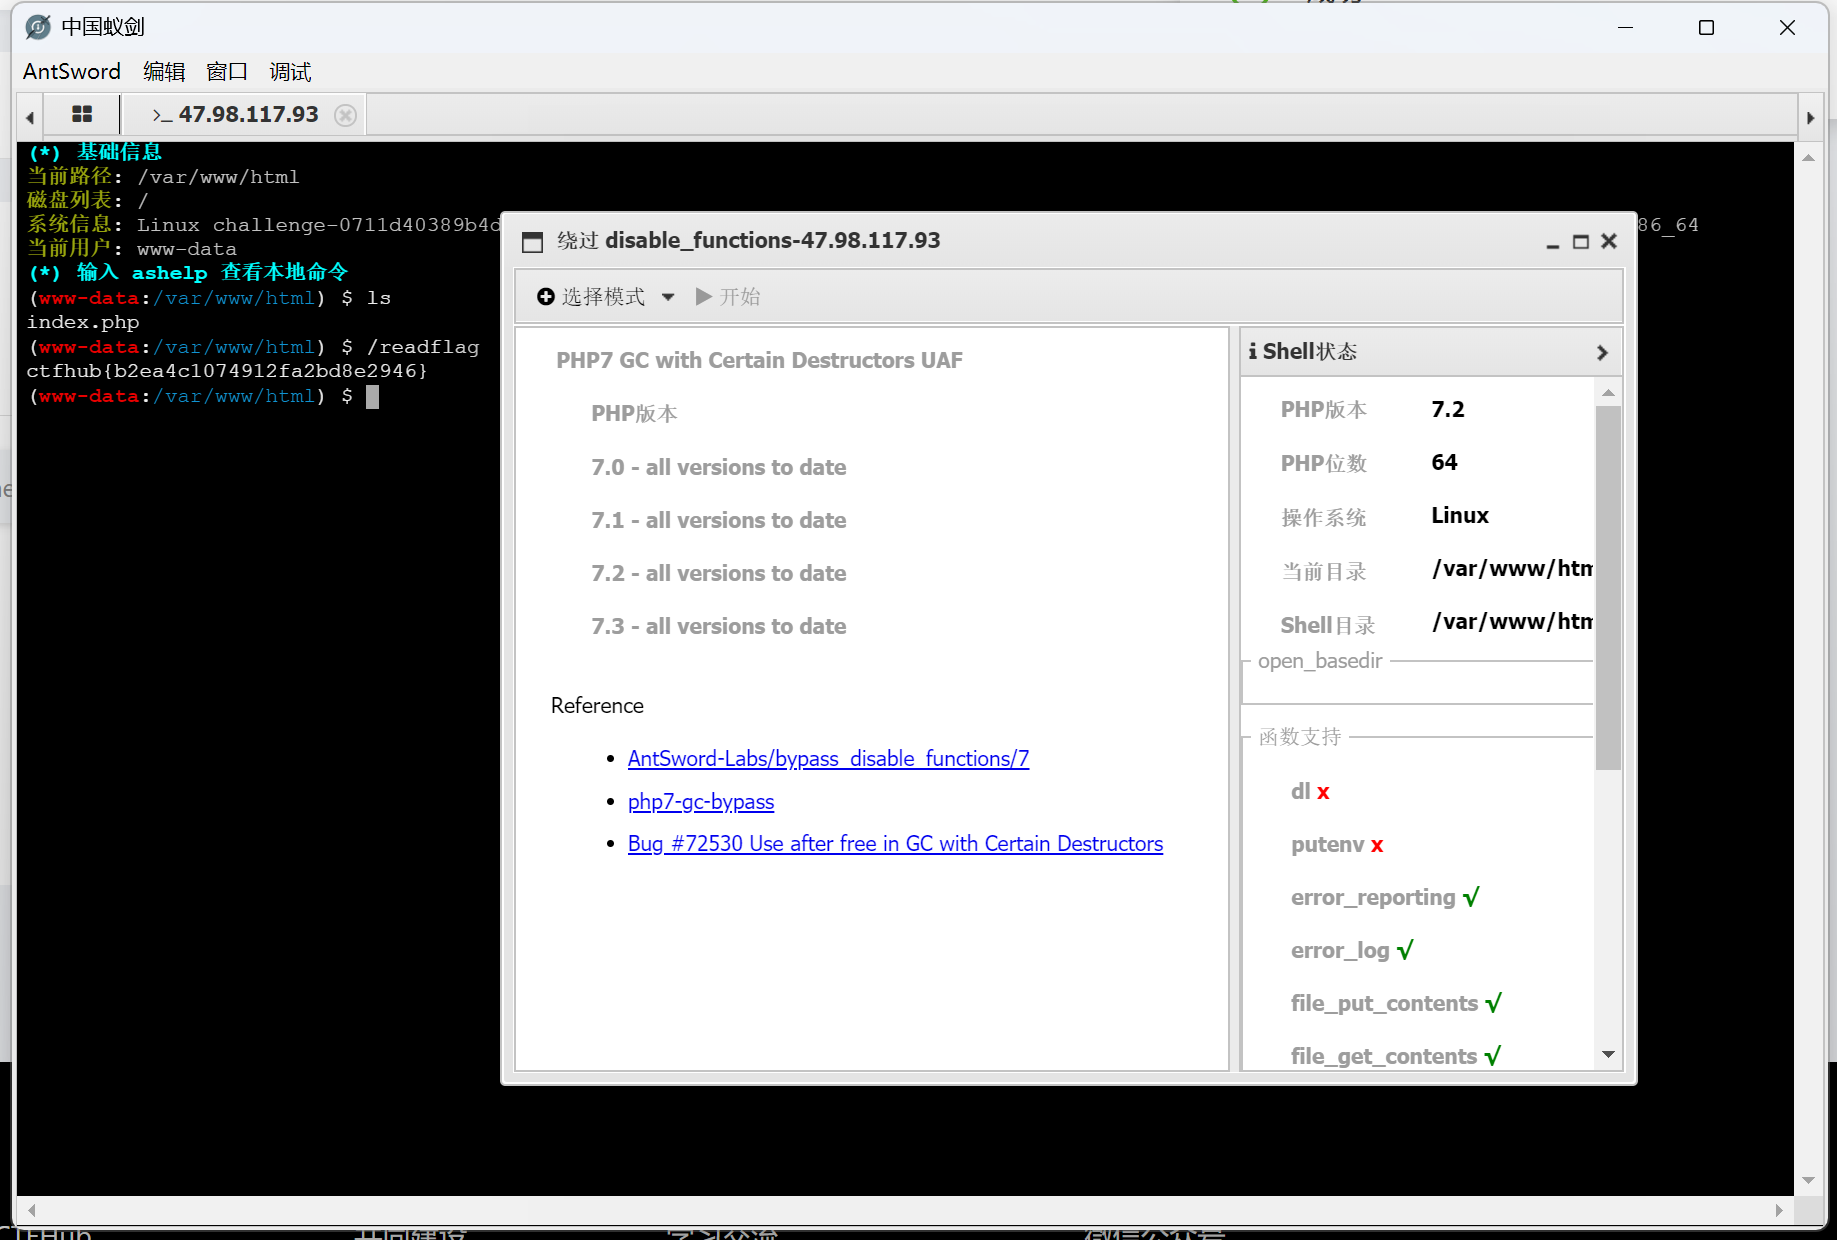The image size is (1837, 1240).
Task: Open Bug #72530 Use after free link
Action: [895, 844]
